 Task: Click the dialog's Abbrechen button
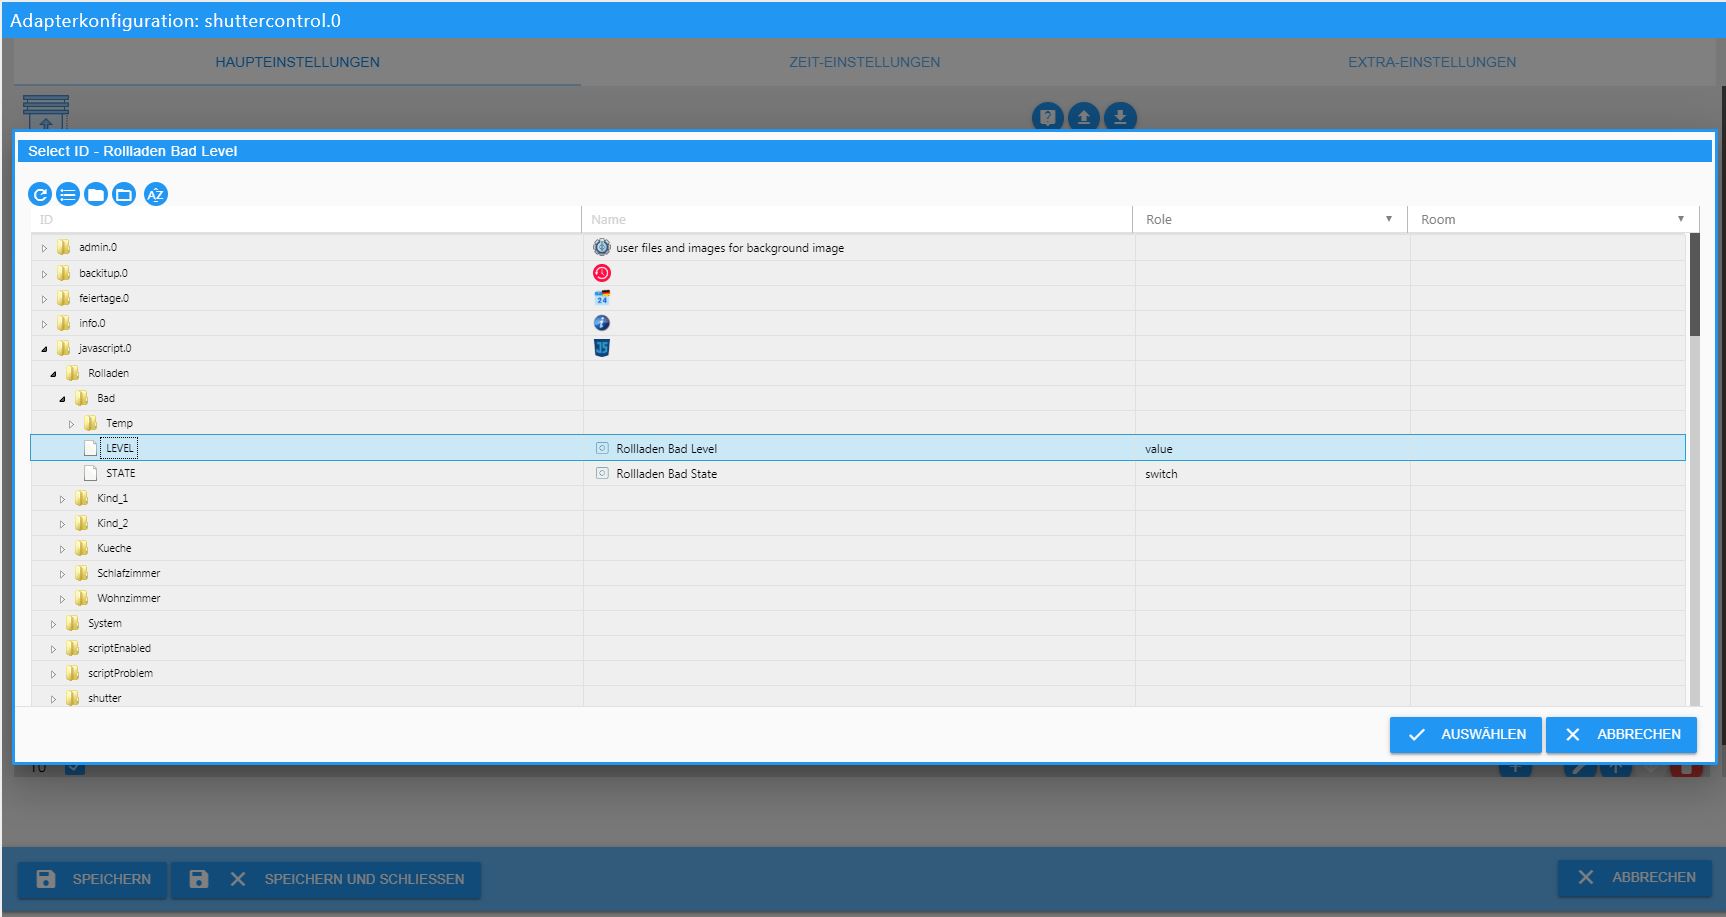click(1621, 735)
